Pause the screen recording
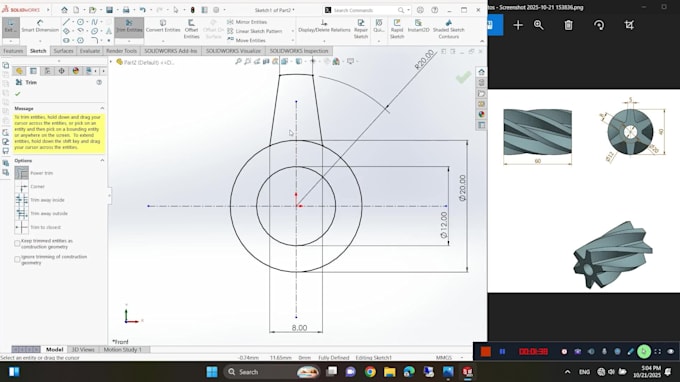 [502, 351]
